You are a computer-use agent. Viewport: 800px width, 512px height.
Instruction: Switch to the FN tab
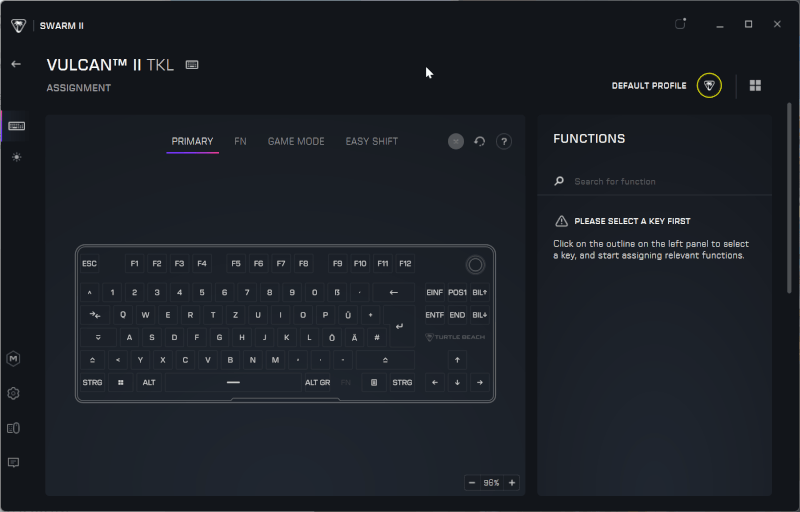click(x=240, y=141)
